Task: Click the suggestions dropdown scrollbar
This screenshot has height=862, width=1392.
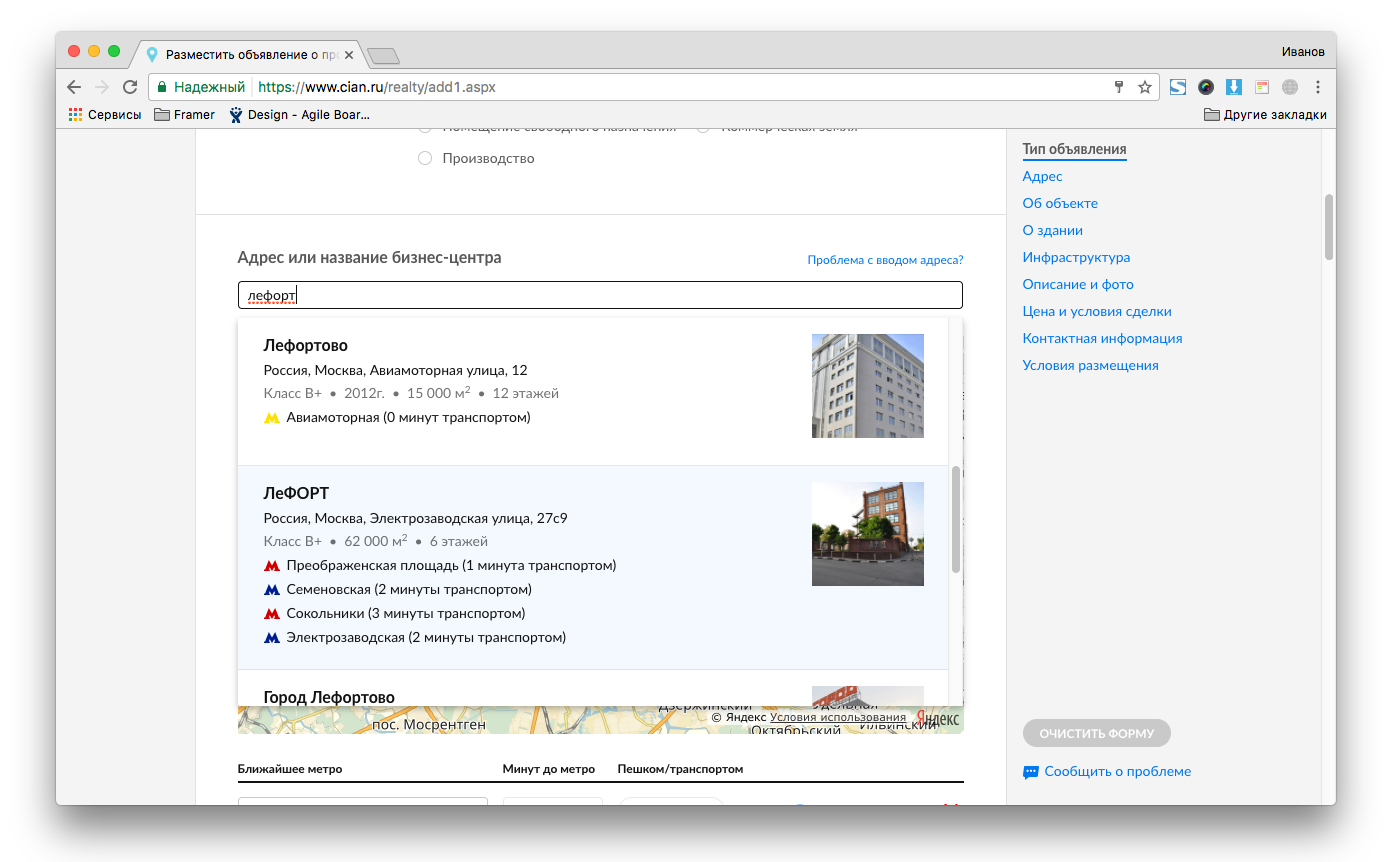Action: click(956, 520)
